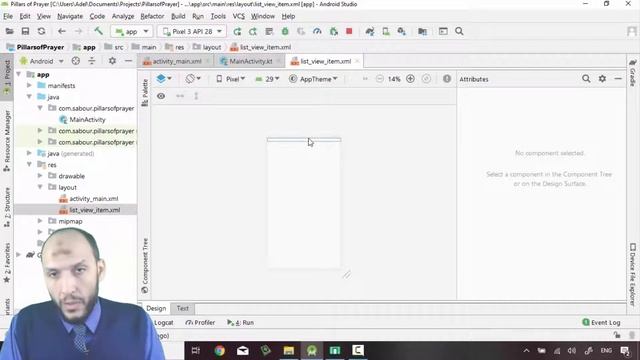Close list_view_item.xml tab

click(357, 61)
